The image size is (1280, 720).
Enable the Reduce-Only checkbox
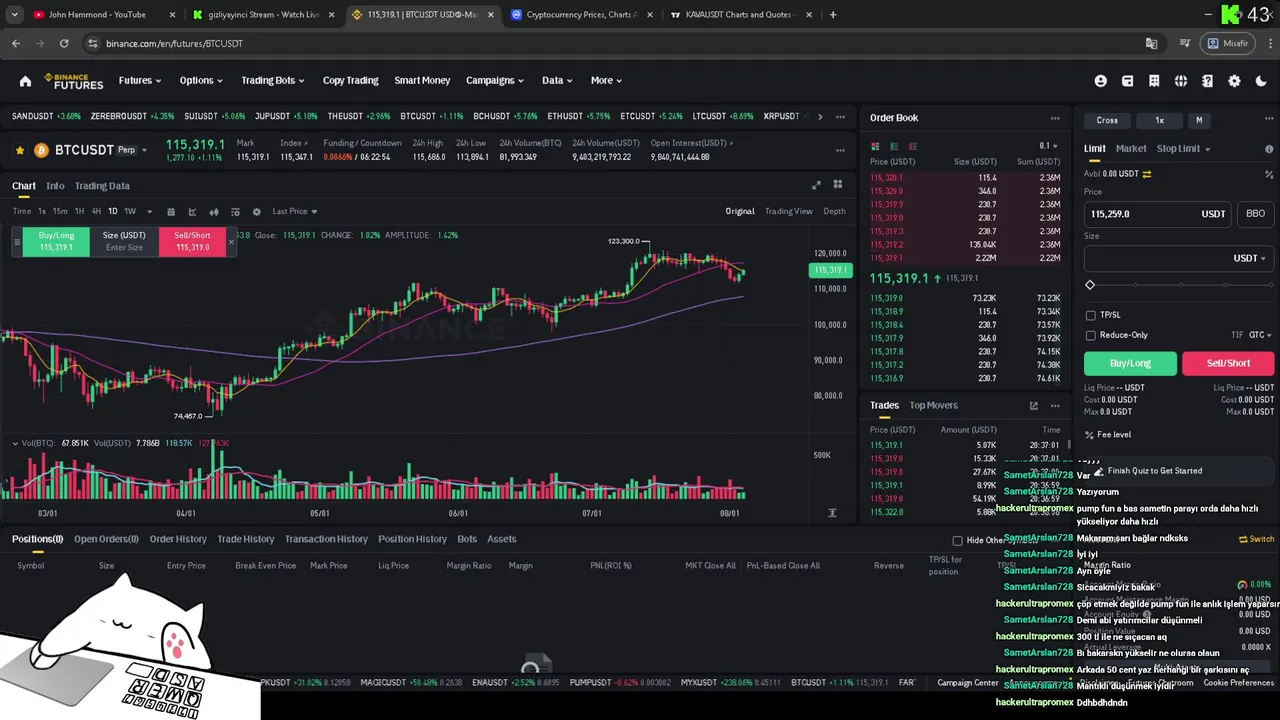[x=1091, y=335]
